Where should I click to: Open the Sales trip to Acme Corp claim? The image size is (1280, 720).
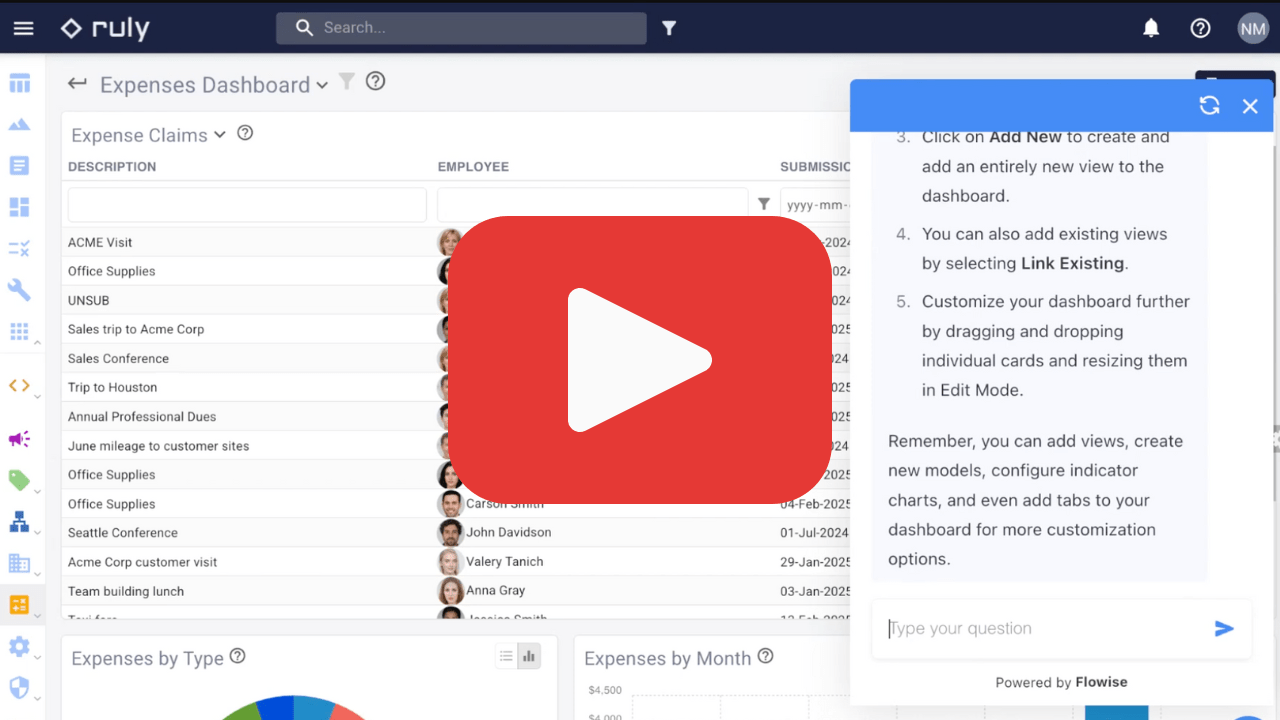136,329
